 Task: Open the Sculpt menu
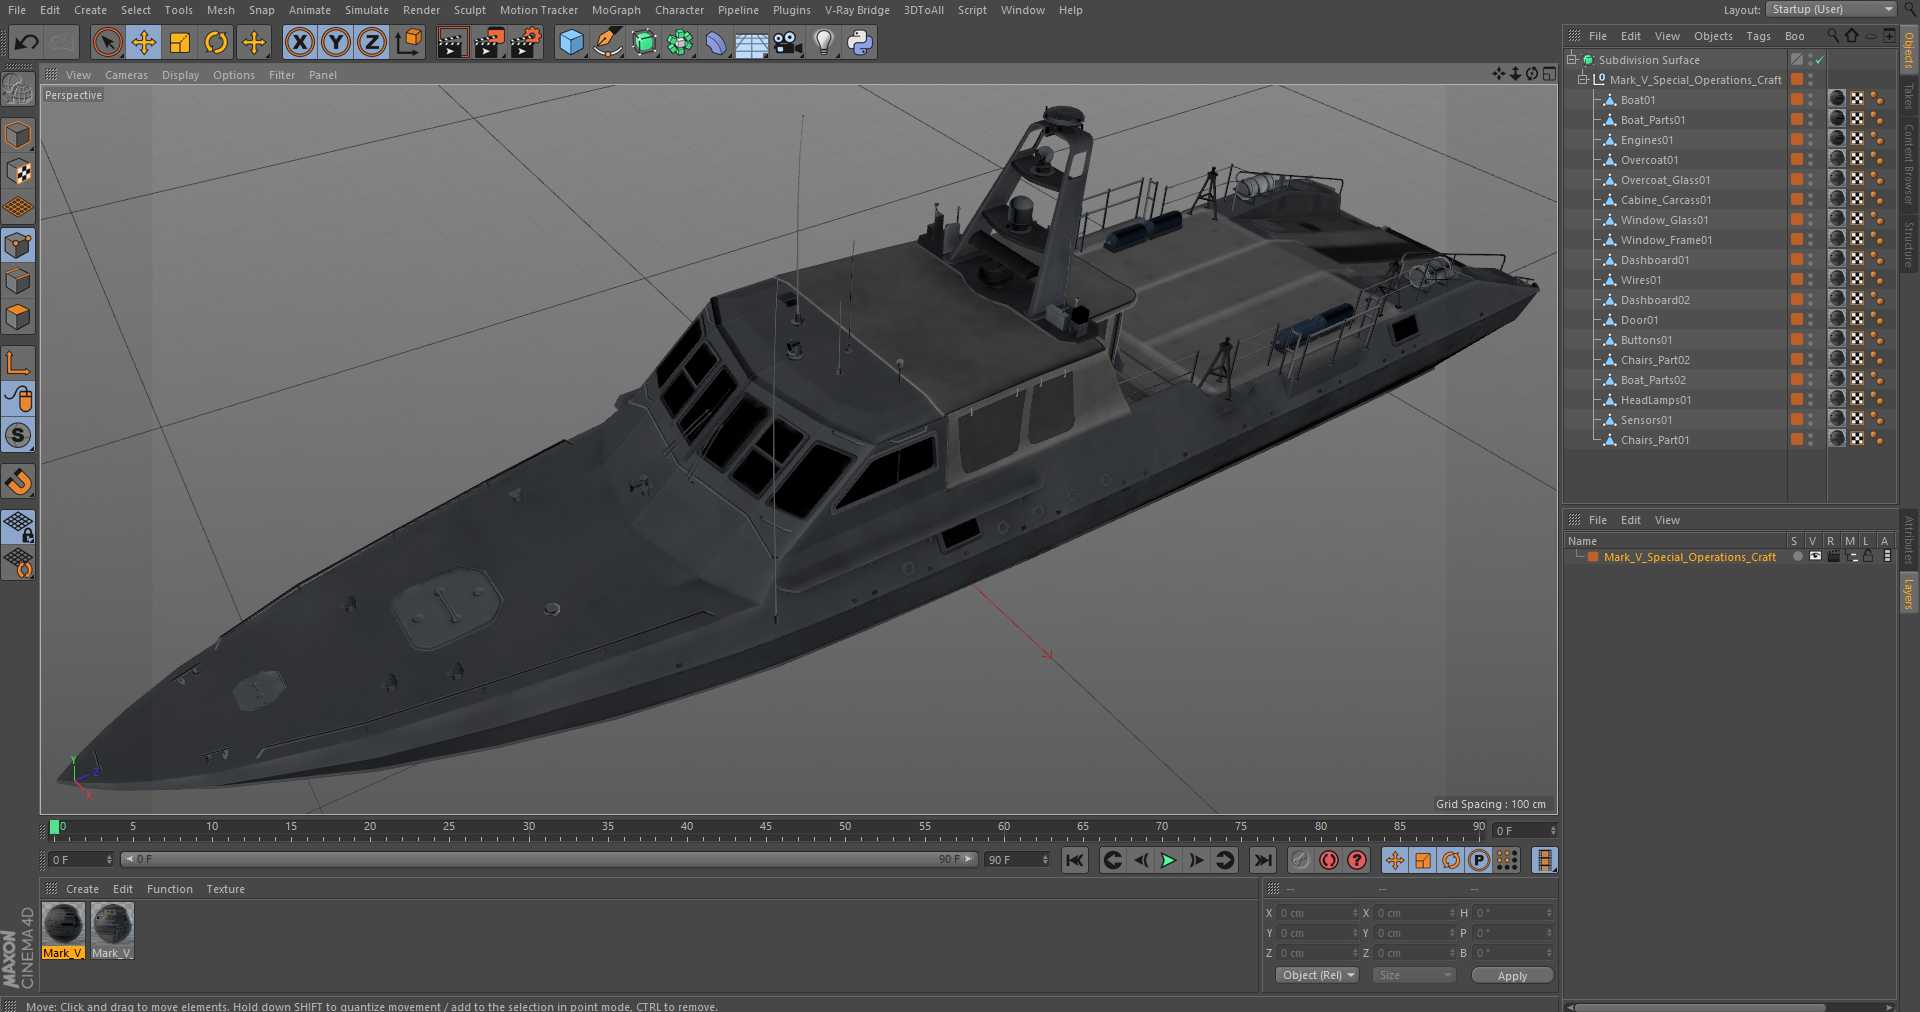(469, 10)
